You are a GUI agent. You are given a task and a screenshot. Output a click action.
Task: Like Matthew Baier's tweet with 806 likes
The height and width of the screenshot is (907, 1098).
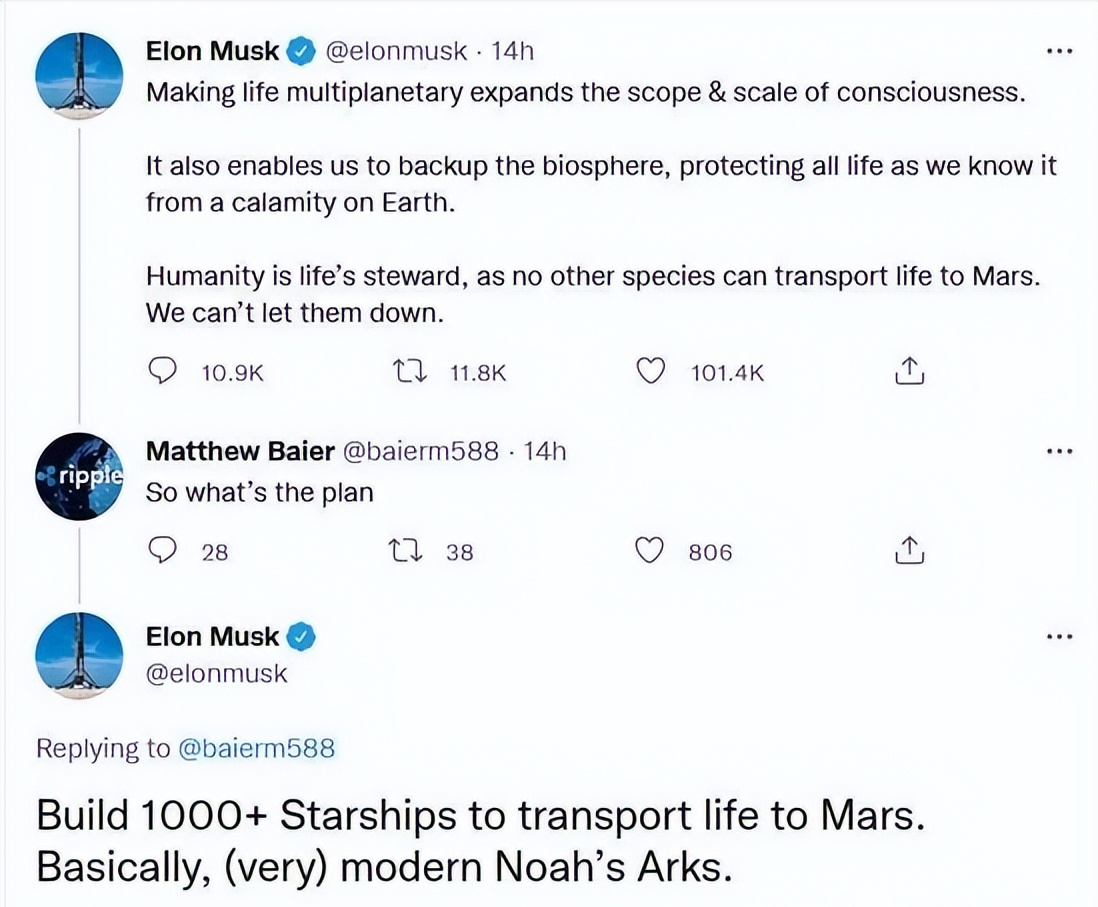[x=649, y=551]
